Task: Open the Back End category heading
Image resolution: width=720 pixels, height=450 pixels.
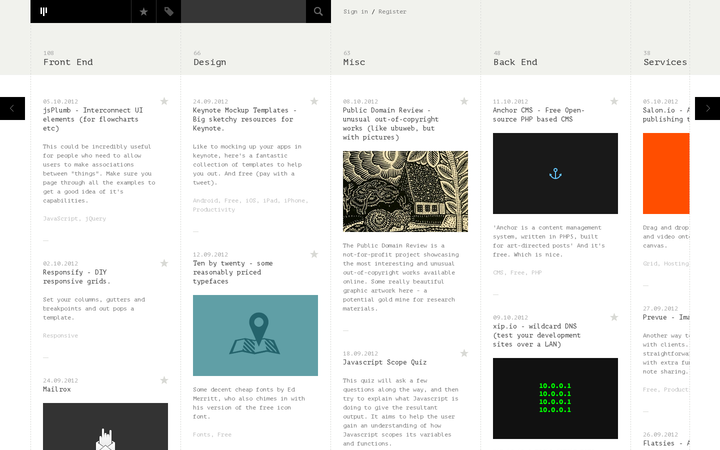Action: 515,62
